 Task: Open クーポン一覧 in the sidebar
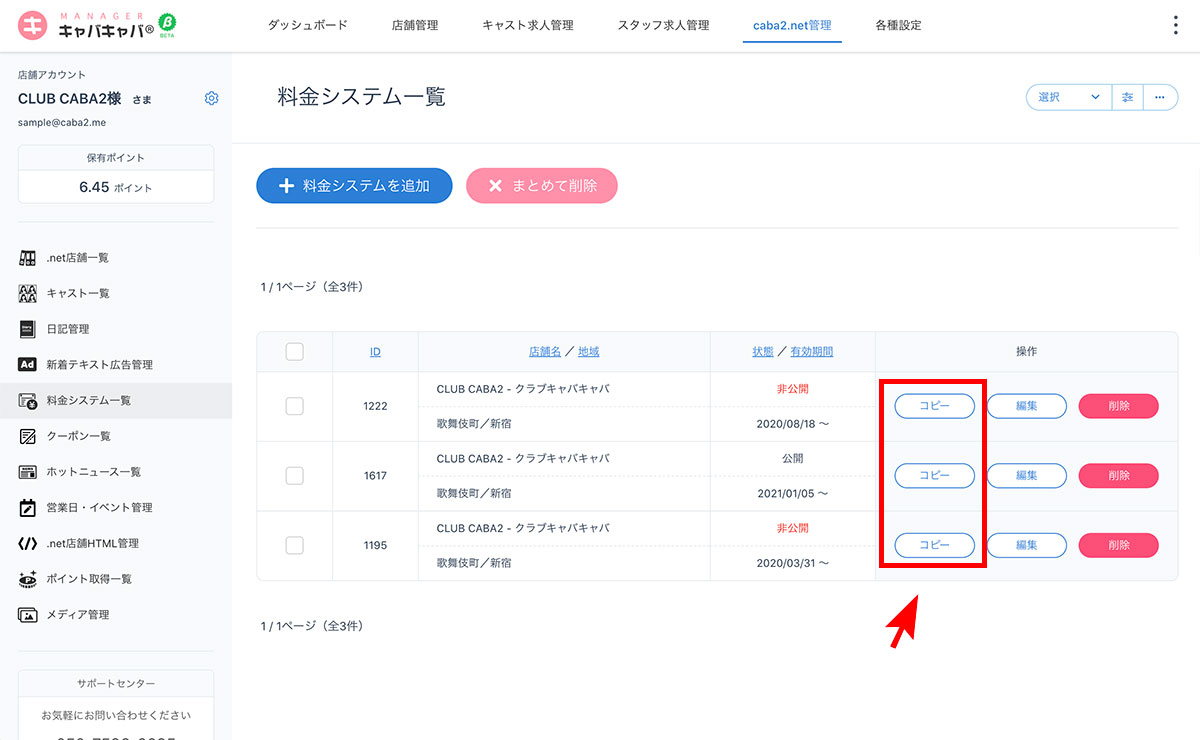[x=78, y=436]
